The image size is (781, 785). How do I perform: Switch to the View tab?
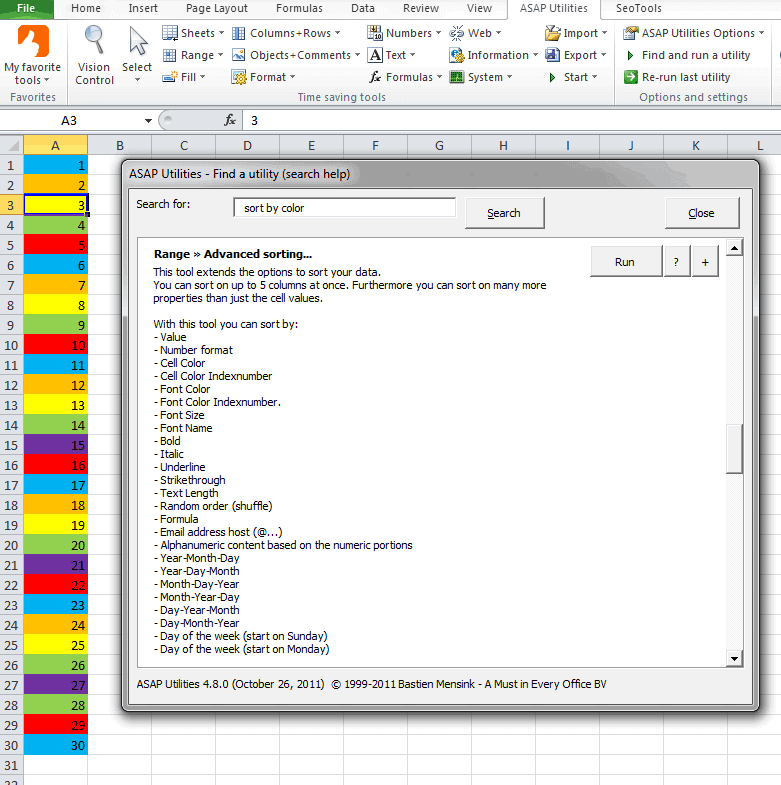[480, 9]
